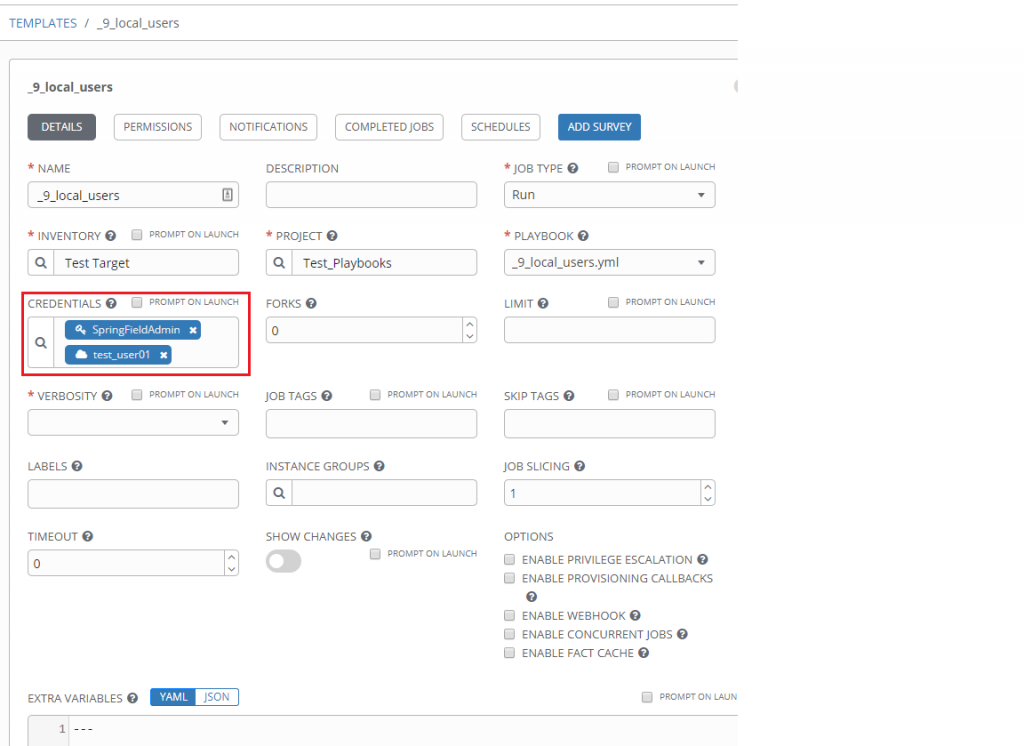Enable Privilege Escalation checkbox
The width and height of the screenshot is (1024, 746).
click(x=509, y=559)
